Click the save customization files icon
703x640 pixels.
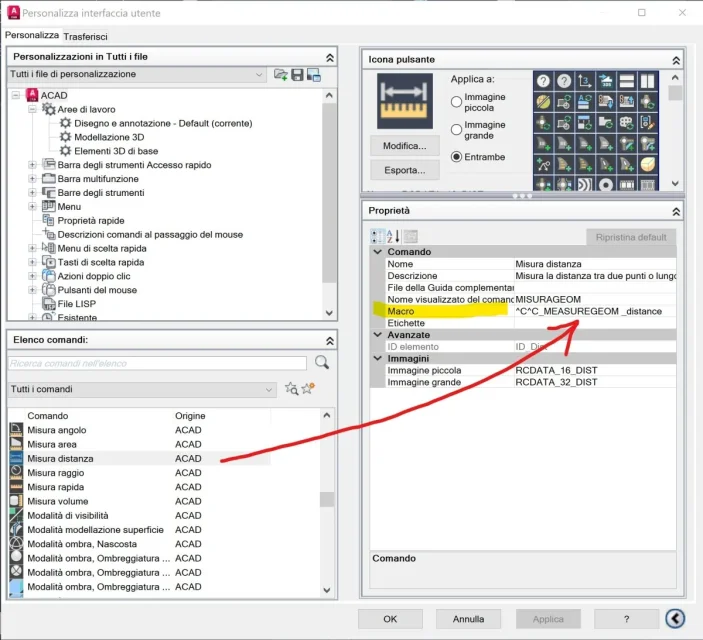click(x=297, y=74)
